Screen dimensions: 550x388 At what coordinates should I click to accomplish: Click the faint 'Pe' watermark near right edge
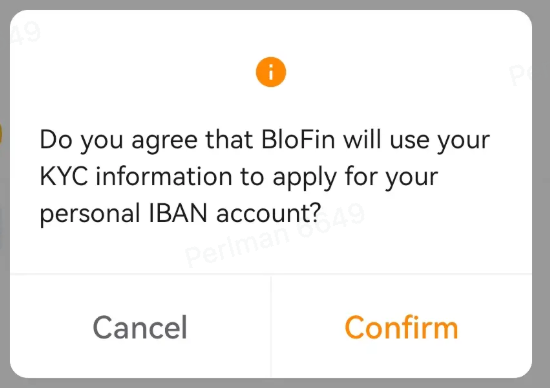pos(521,74)
